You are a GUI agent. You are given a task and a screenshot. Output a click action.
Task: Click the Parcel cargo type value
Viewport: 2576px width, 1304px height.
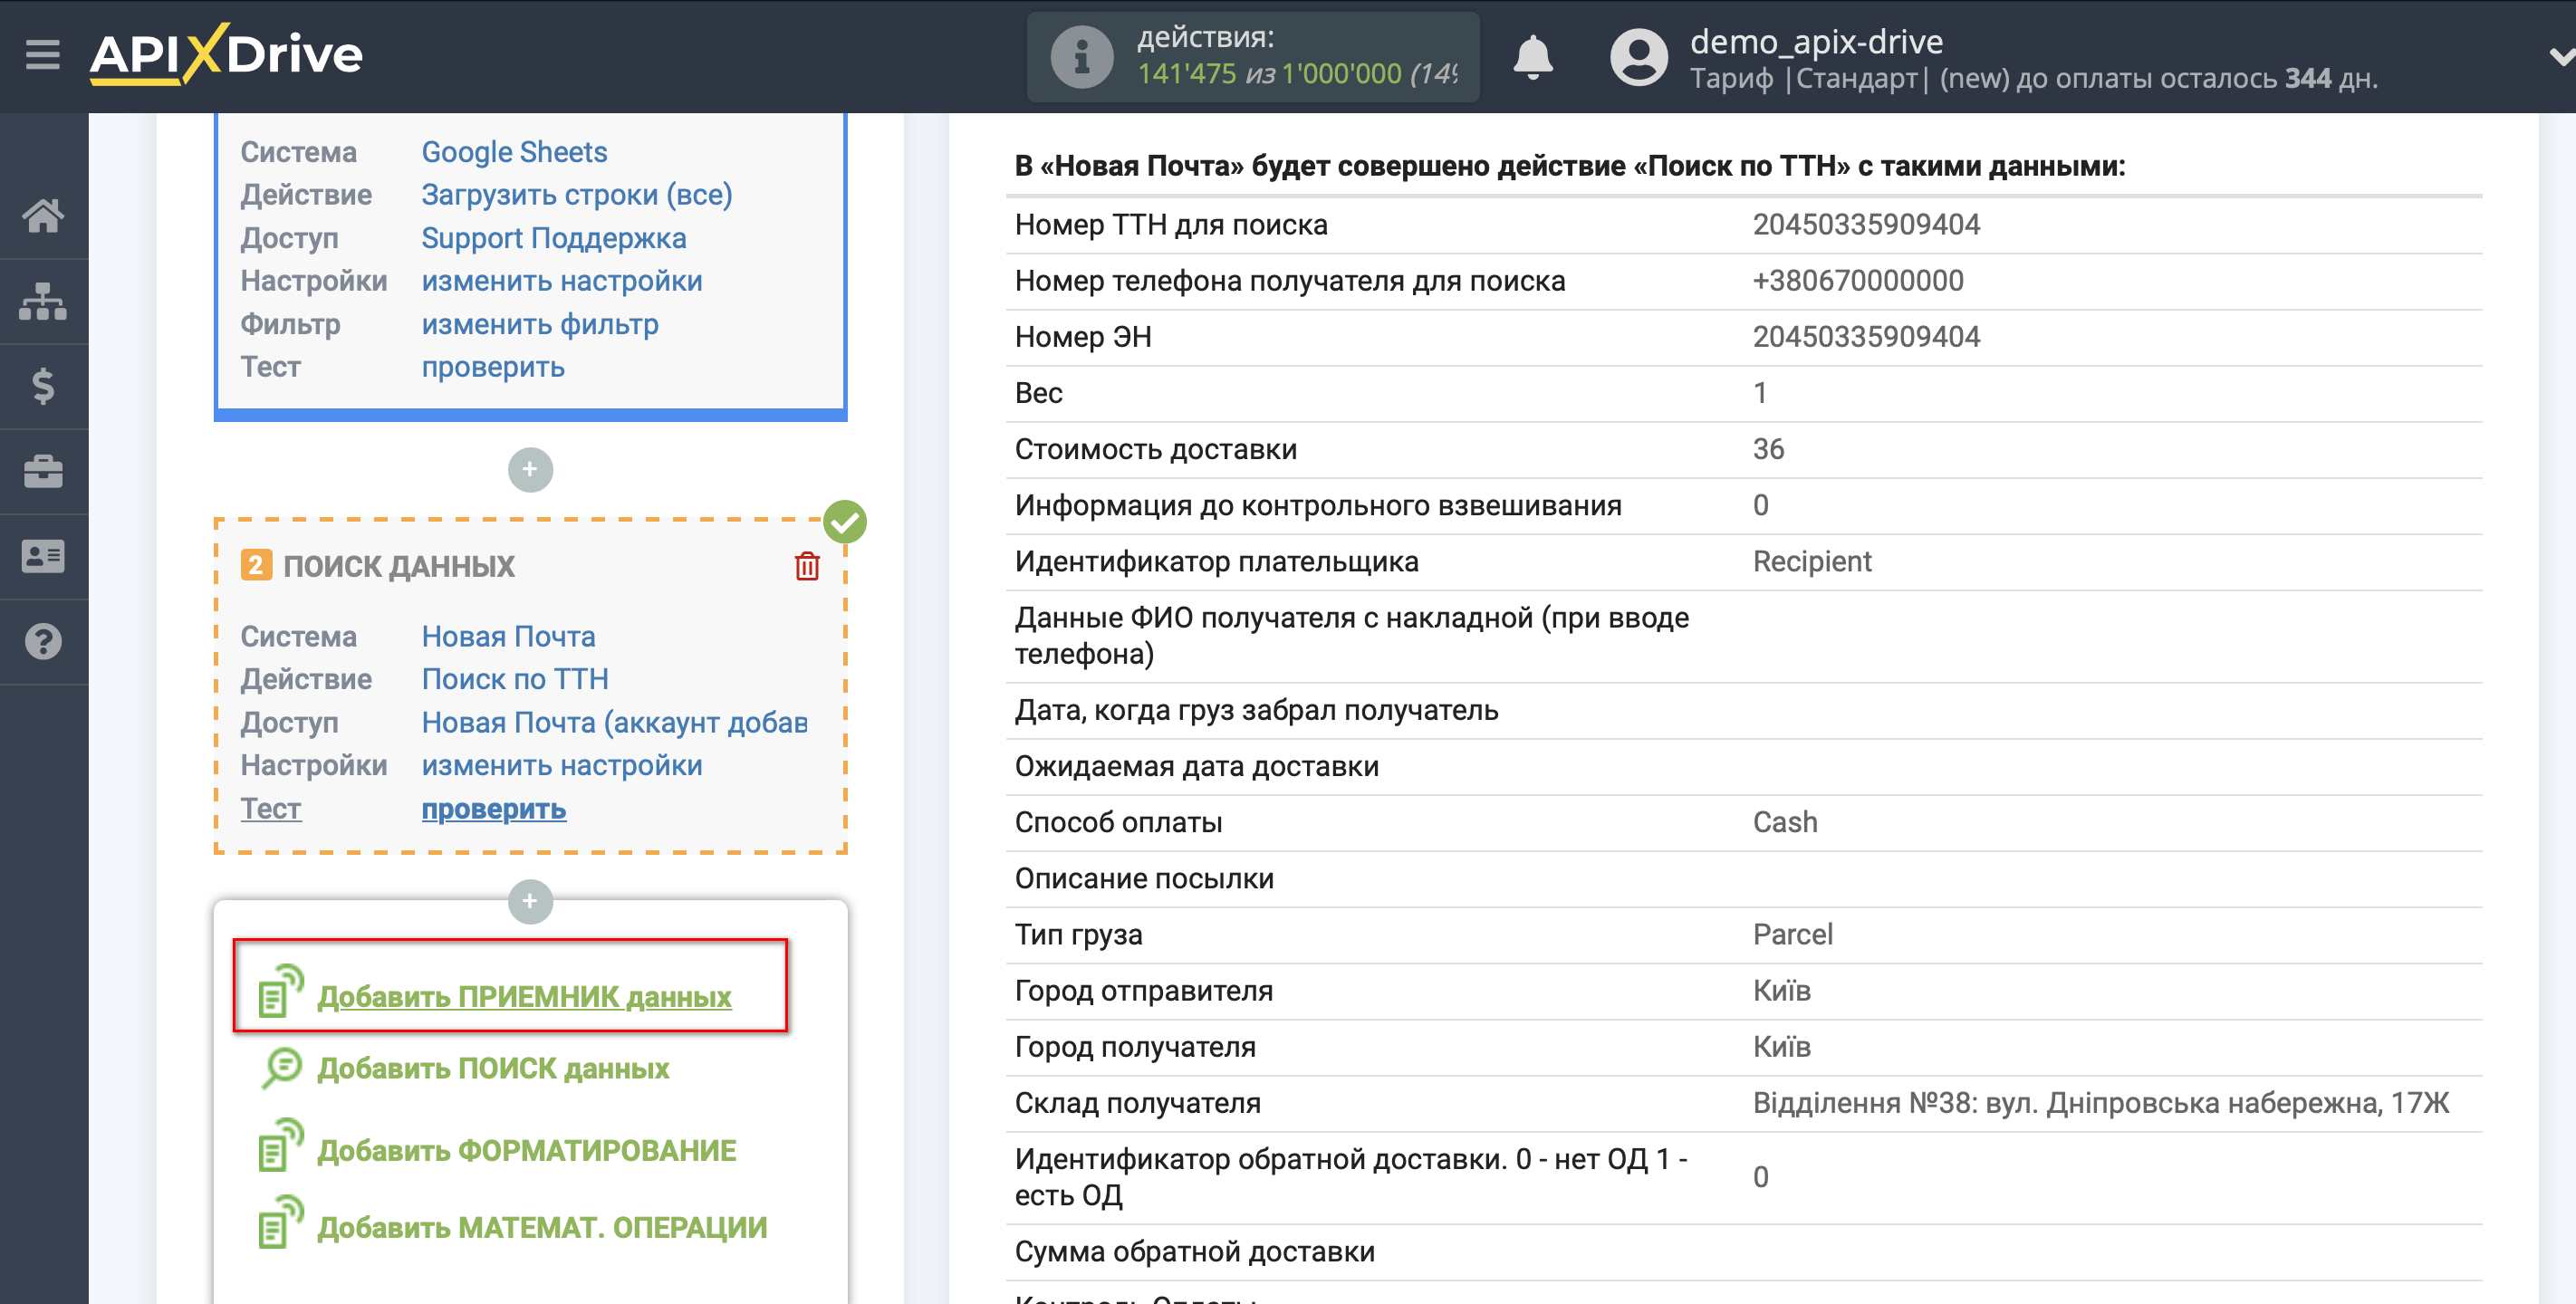(x=1792, y=934)
